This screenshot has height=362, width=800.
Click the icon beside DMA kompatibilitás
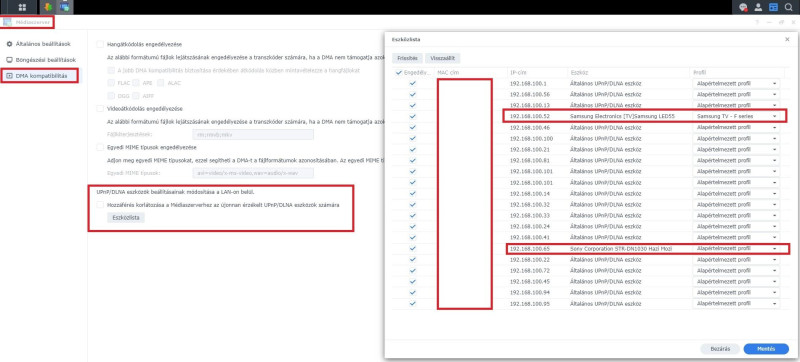pos(9,76)
